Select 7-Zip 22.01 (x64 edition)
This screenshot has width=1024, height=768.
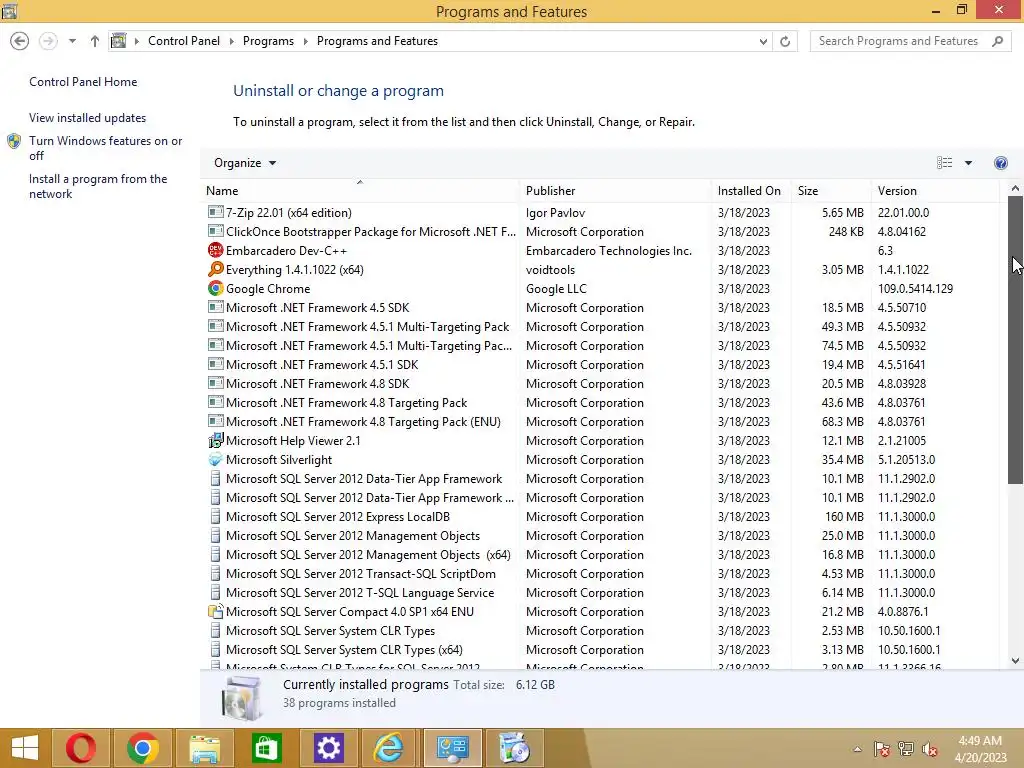(600, 212)
